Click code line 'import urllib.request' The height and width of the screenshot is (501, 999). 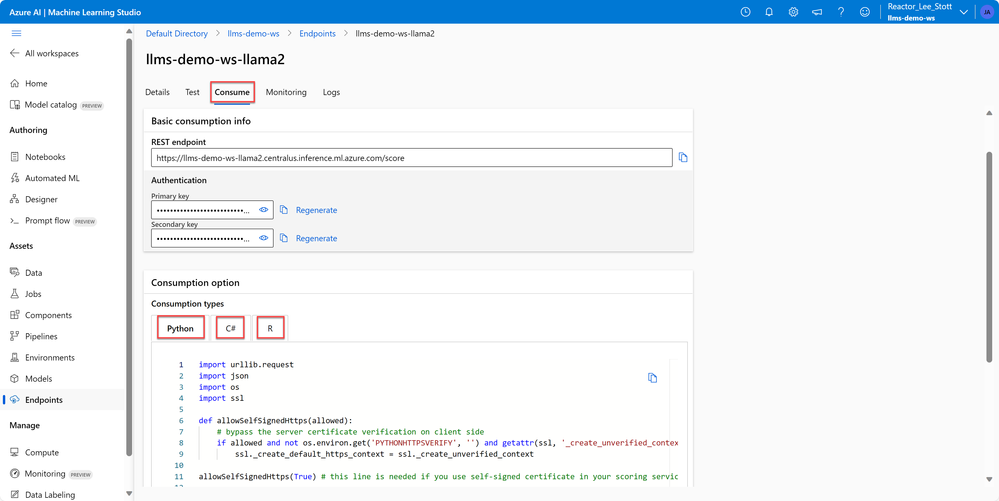(x=246, y=365)
